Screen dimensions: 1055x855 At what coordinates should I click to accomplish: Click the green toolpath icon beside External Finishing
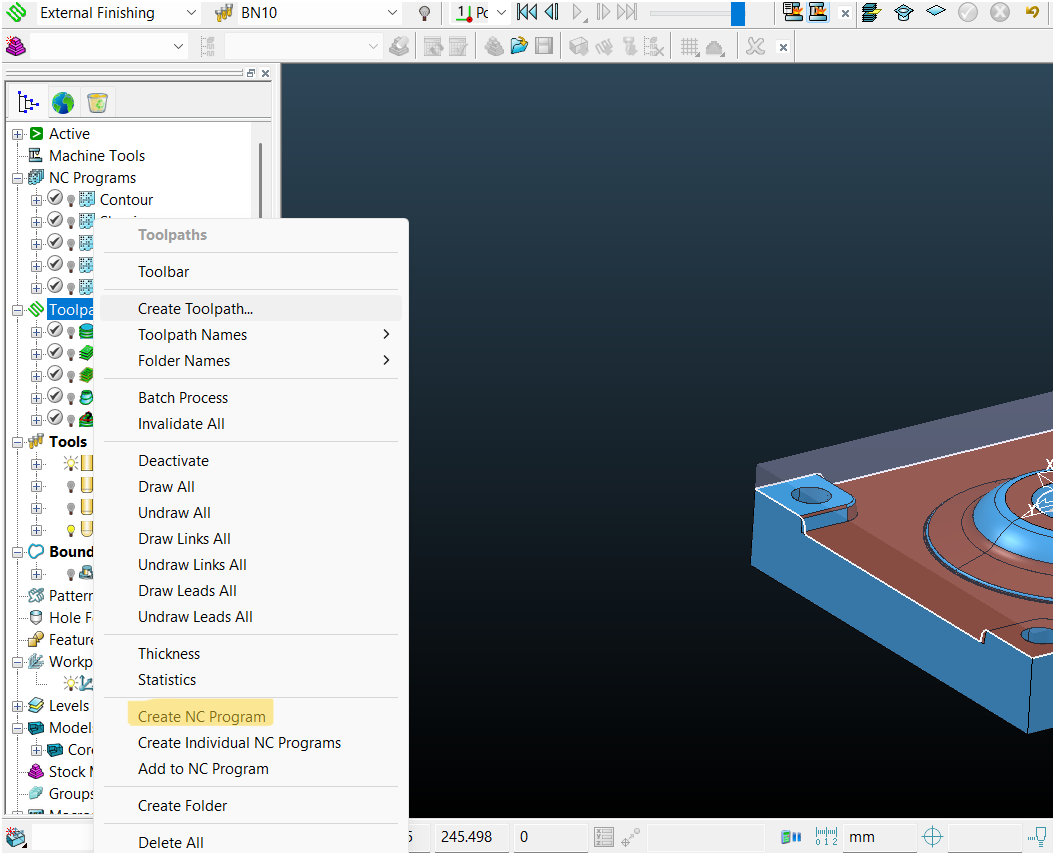(16, 12)
